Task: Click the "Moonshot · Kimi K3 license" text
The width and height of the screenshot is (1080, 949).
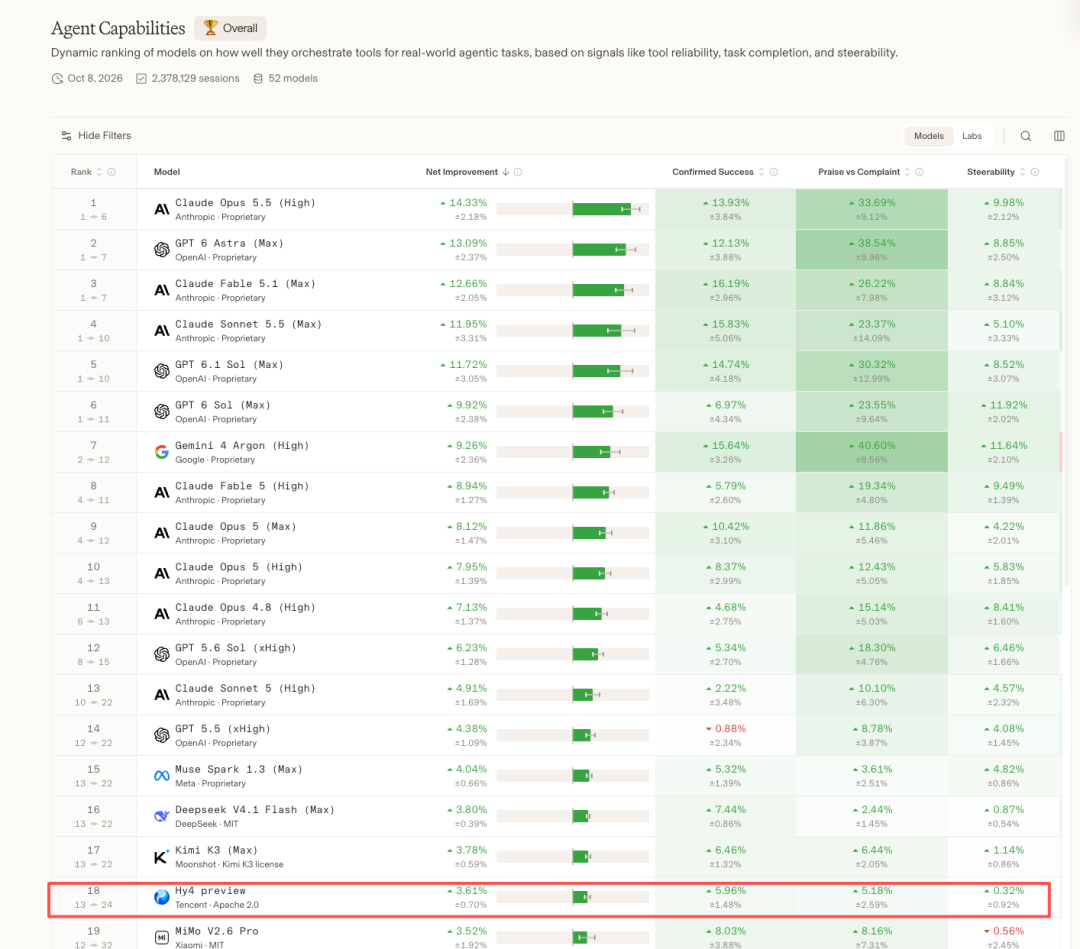Action: point(229,864)
